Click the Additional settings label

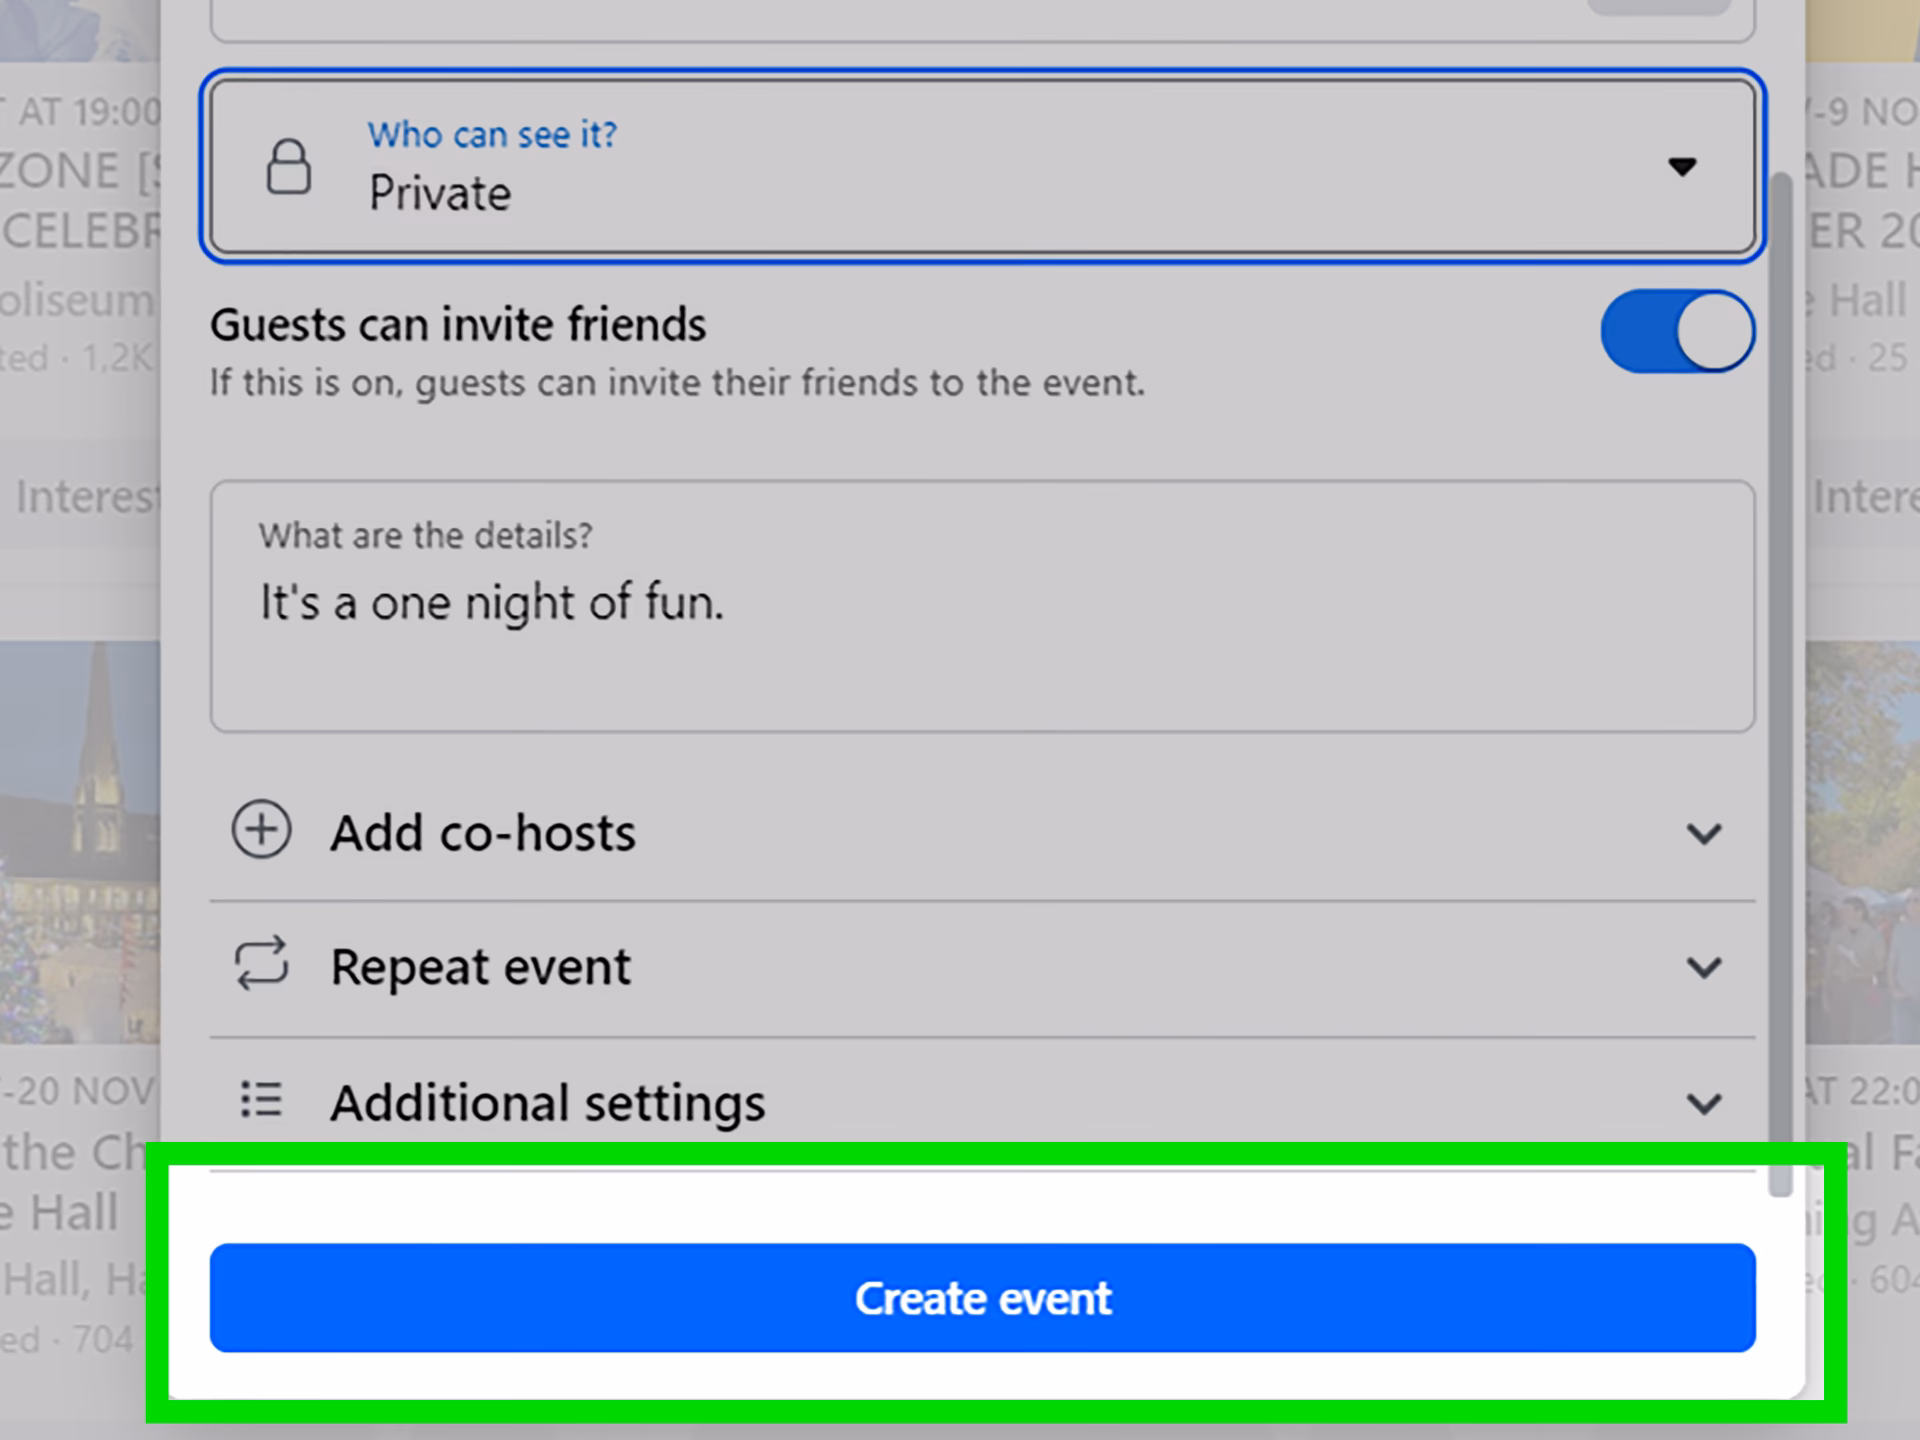click(548, 1103)
